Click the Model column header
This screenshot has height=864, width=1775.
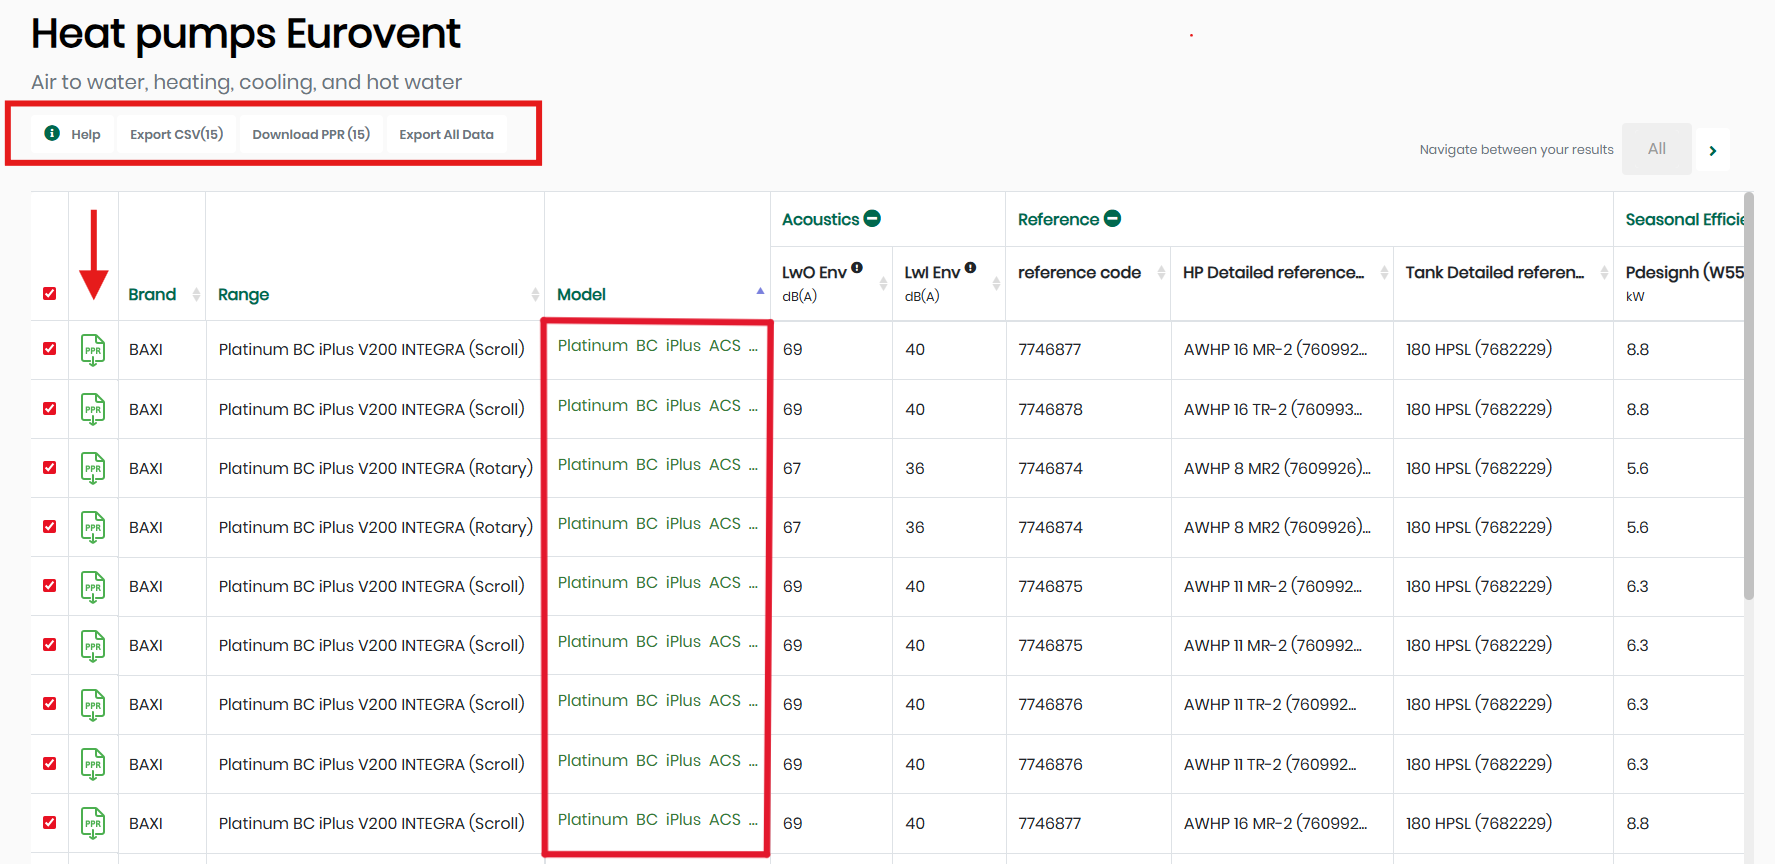pyautogui.click(x=581, y=294)
